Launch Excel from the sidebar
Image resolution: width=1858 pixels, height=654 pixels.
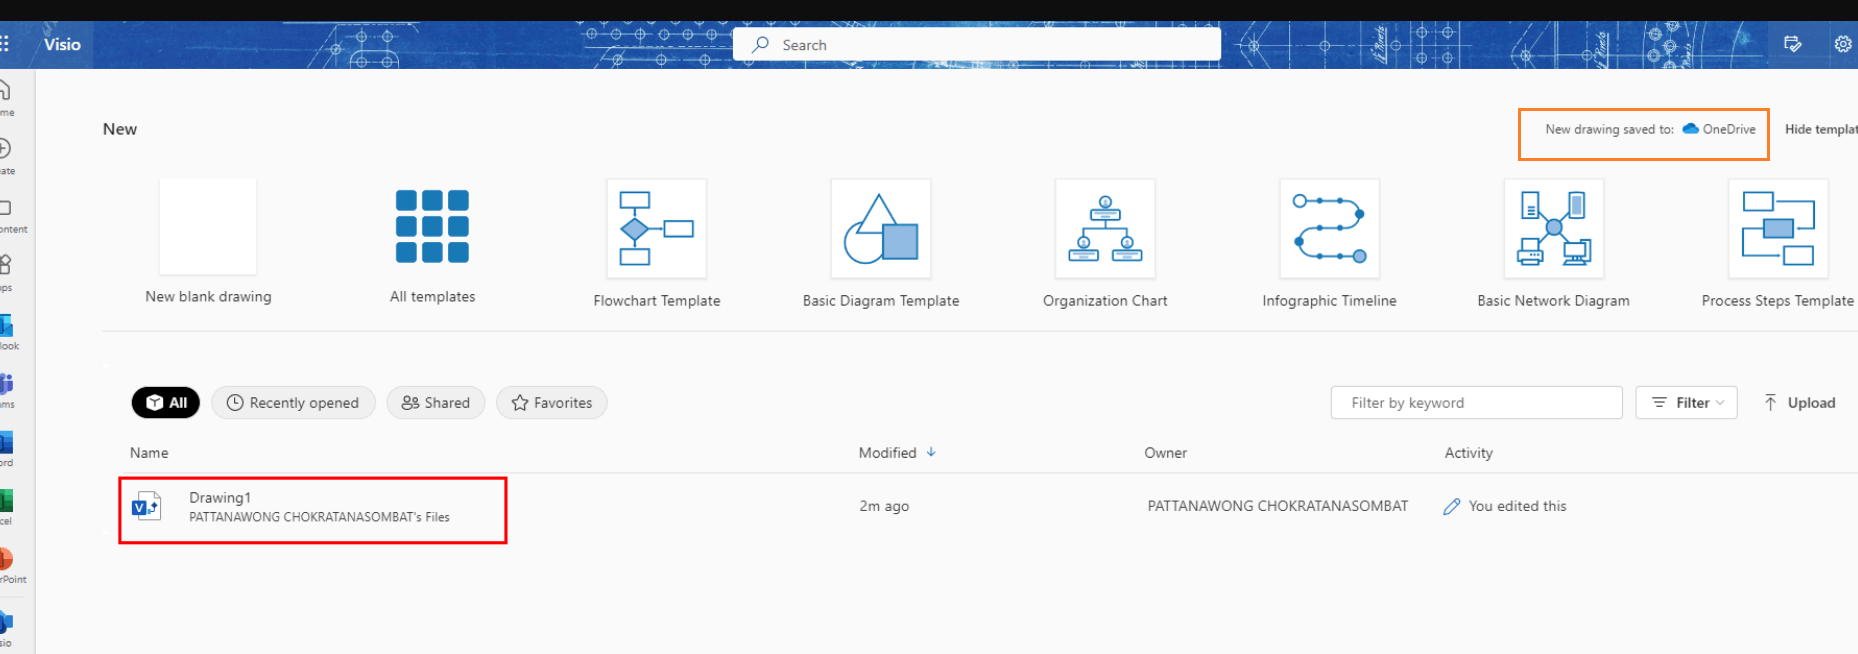6,506
